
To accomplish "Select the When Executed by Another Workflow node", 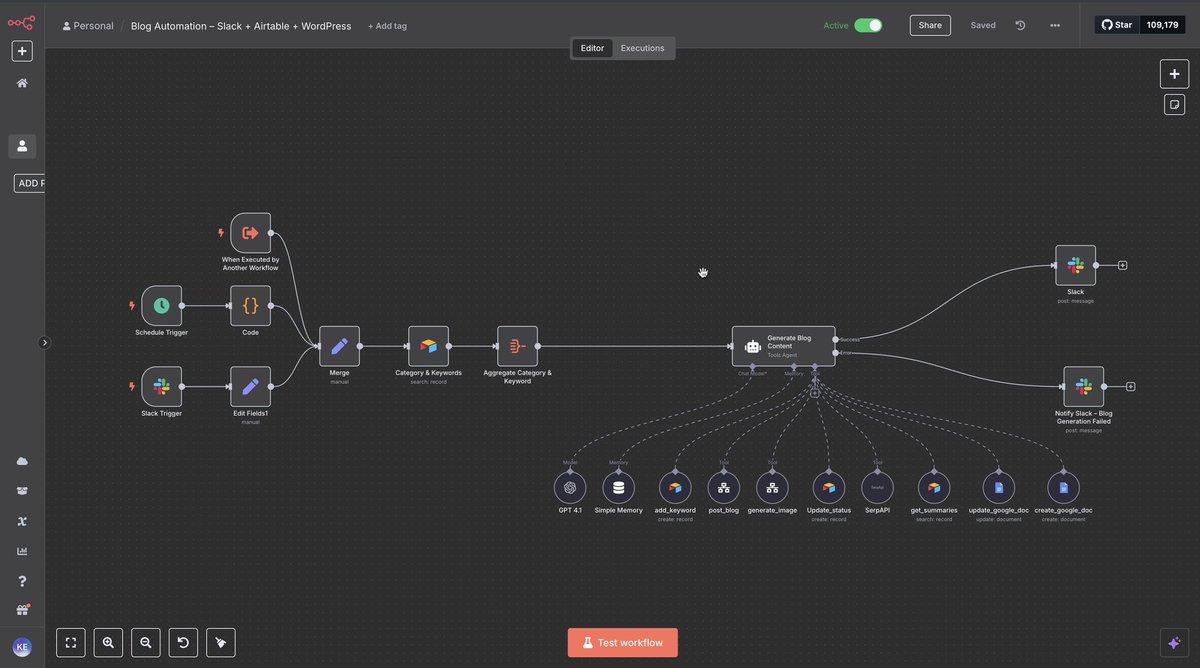I will [250, 232].
